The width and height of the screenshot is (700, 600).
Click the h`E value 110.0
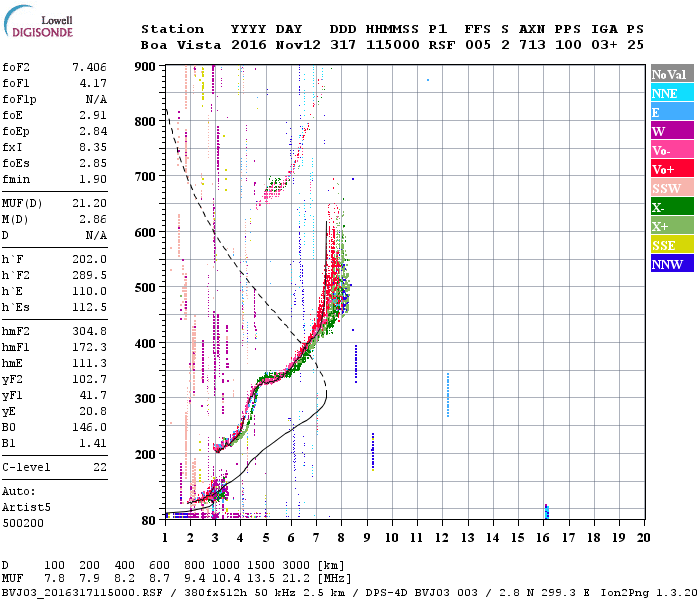pyautogui.click(x=89, y=292)
